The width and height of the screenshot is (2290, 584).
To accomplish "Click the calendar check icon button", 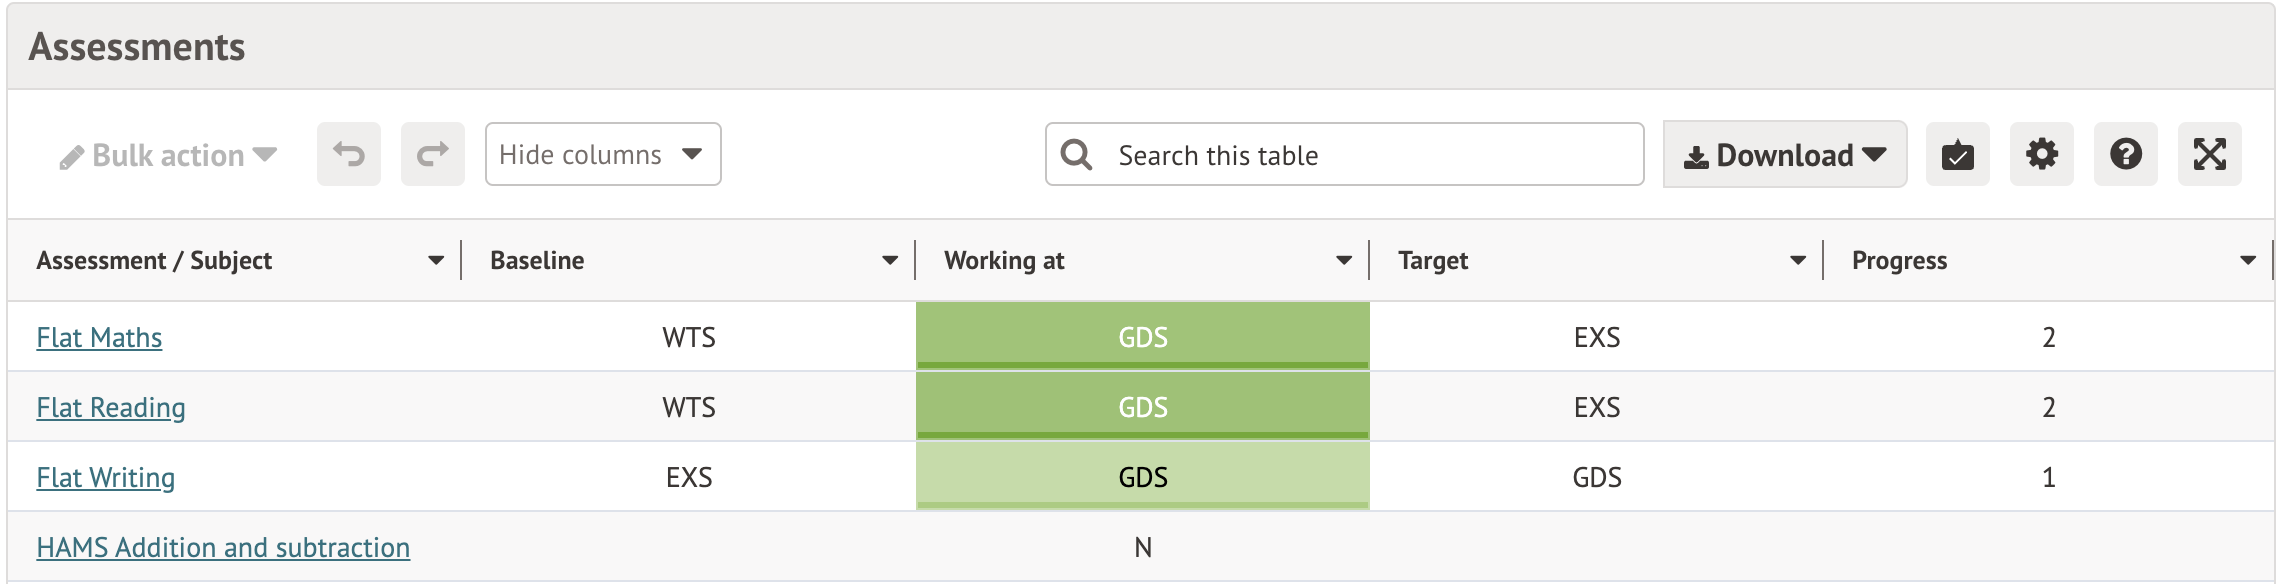I will (x=1957, y=155).
